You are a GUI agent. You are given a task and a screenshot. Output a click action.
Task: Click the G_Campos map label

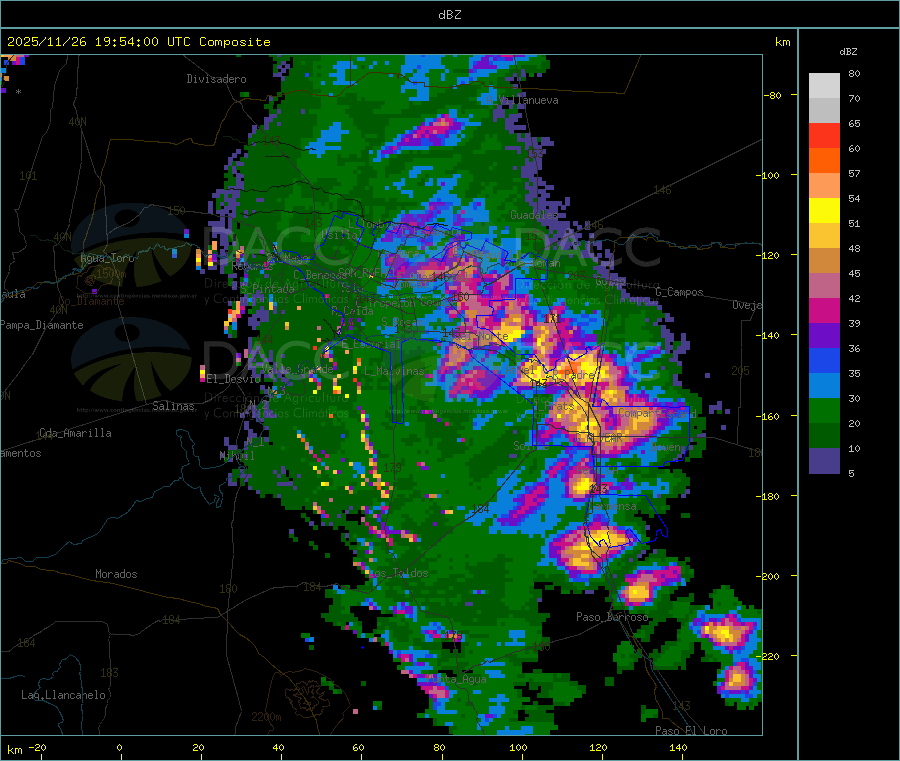point(680,292)
